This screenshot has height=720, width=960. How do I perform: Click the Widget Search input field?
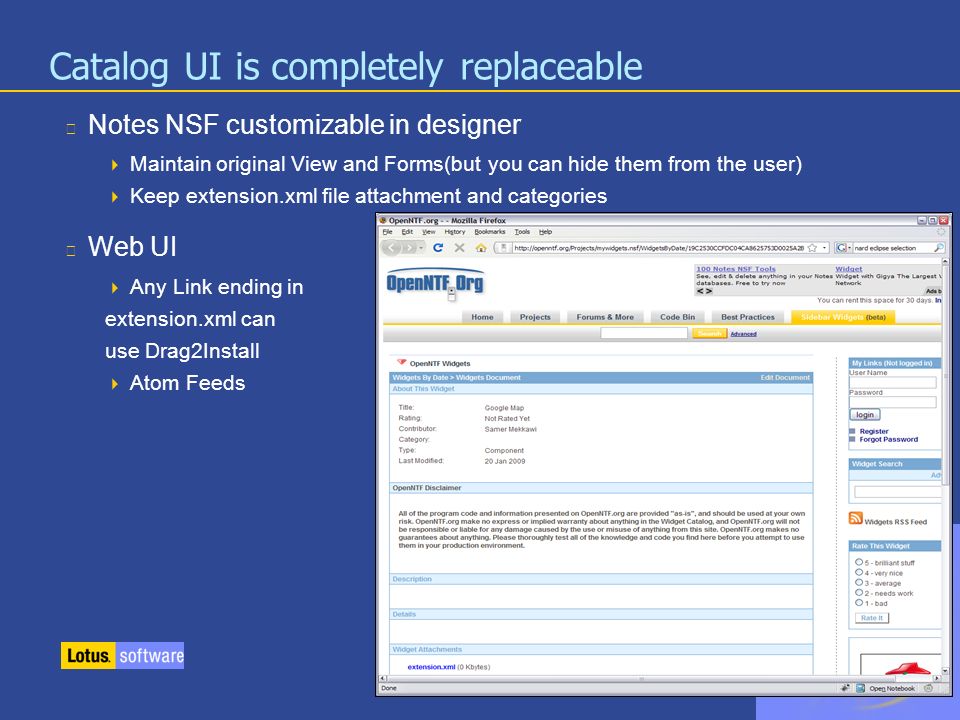pos(898,492)
